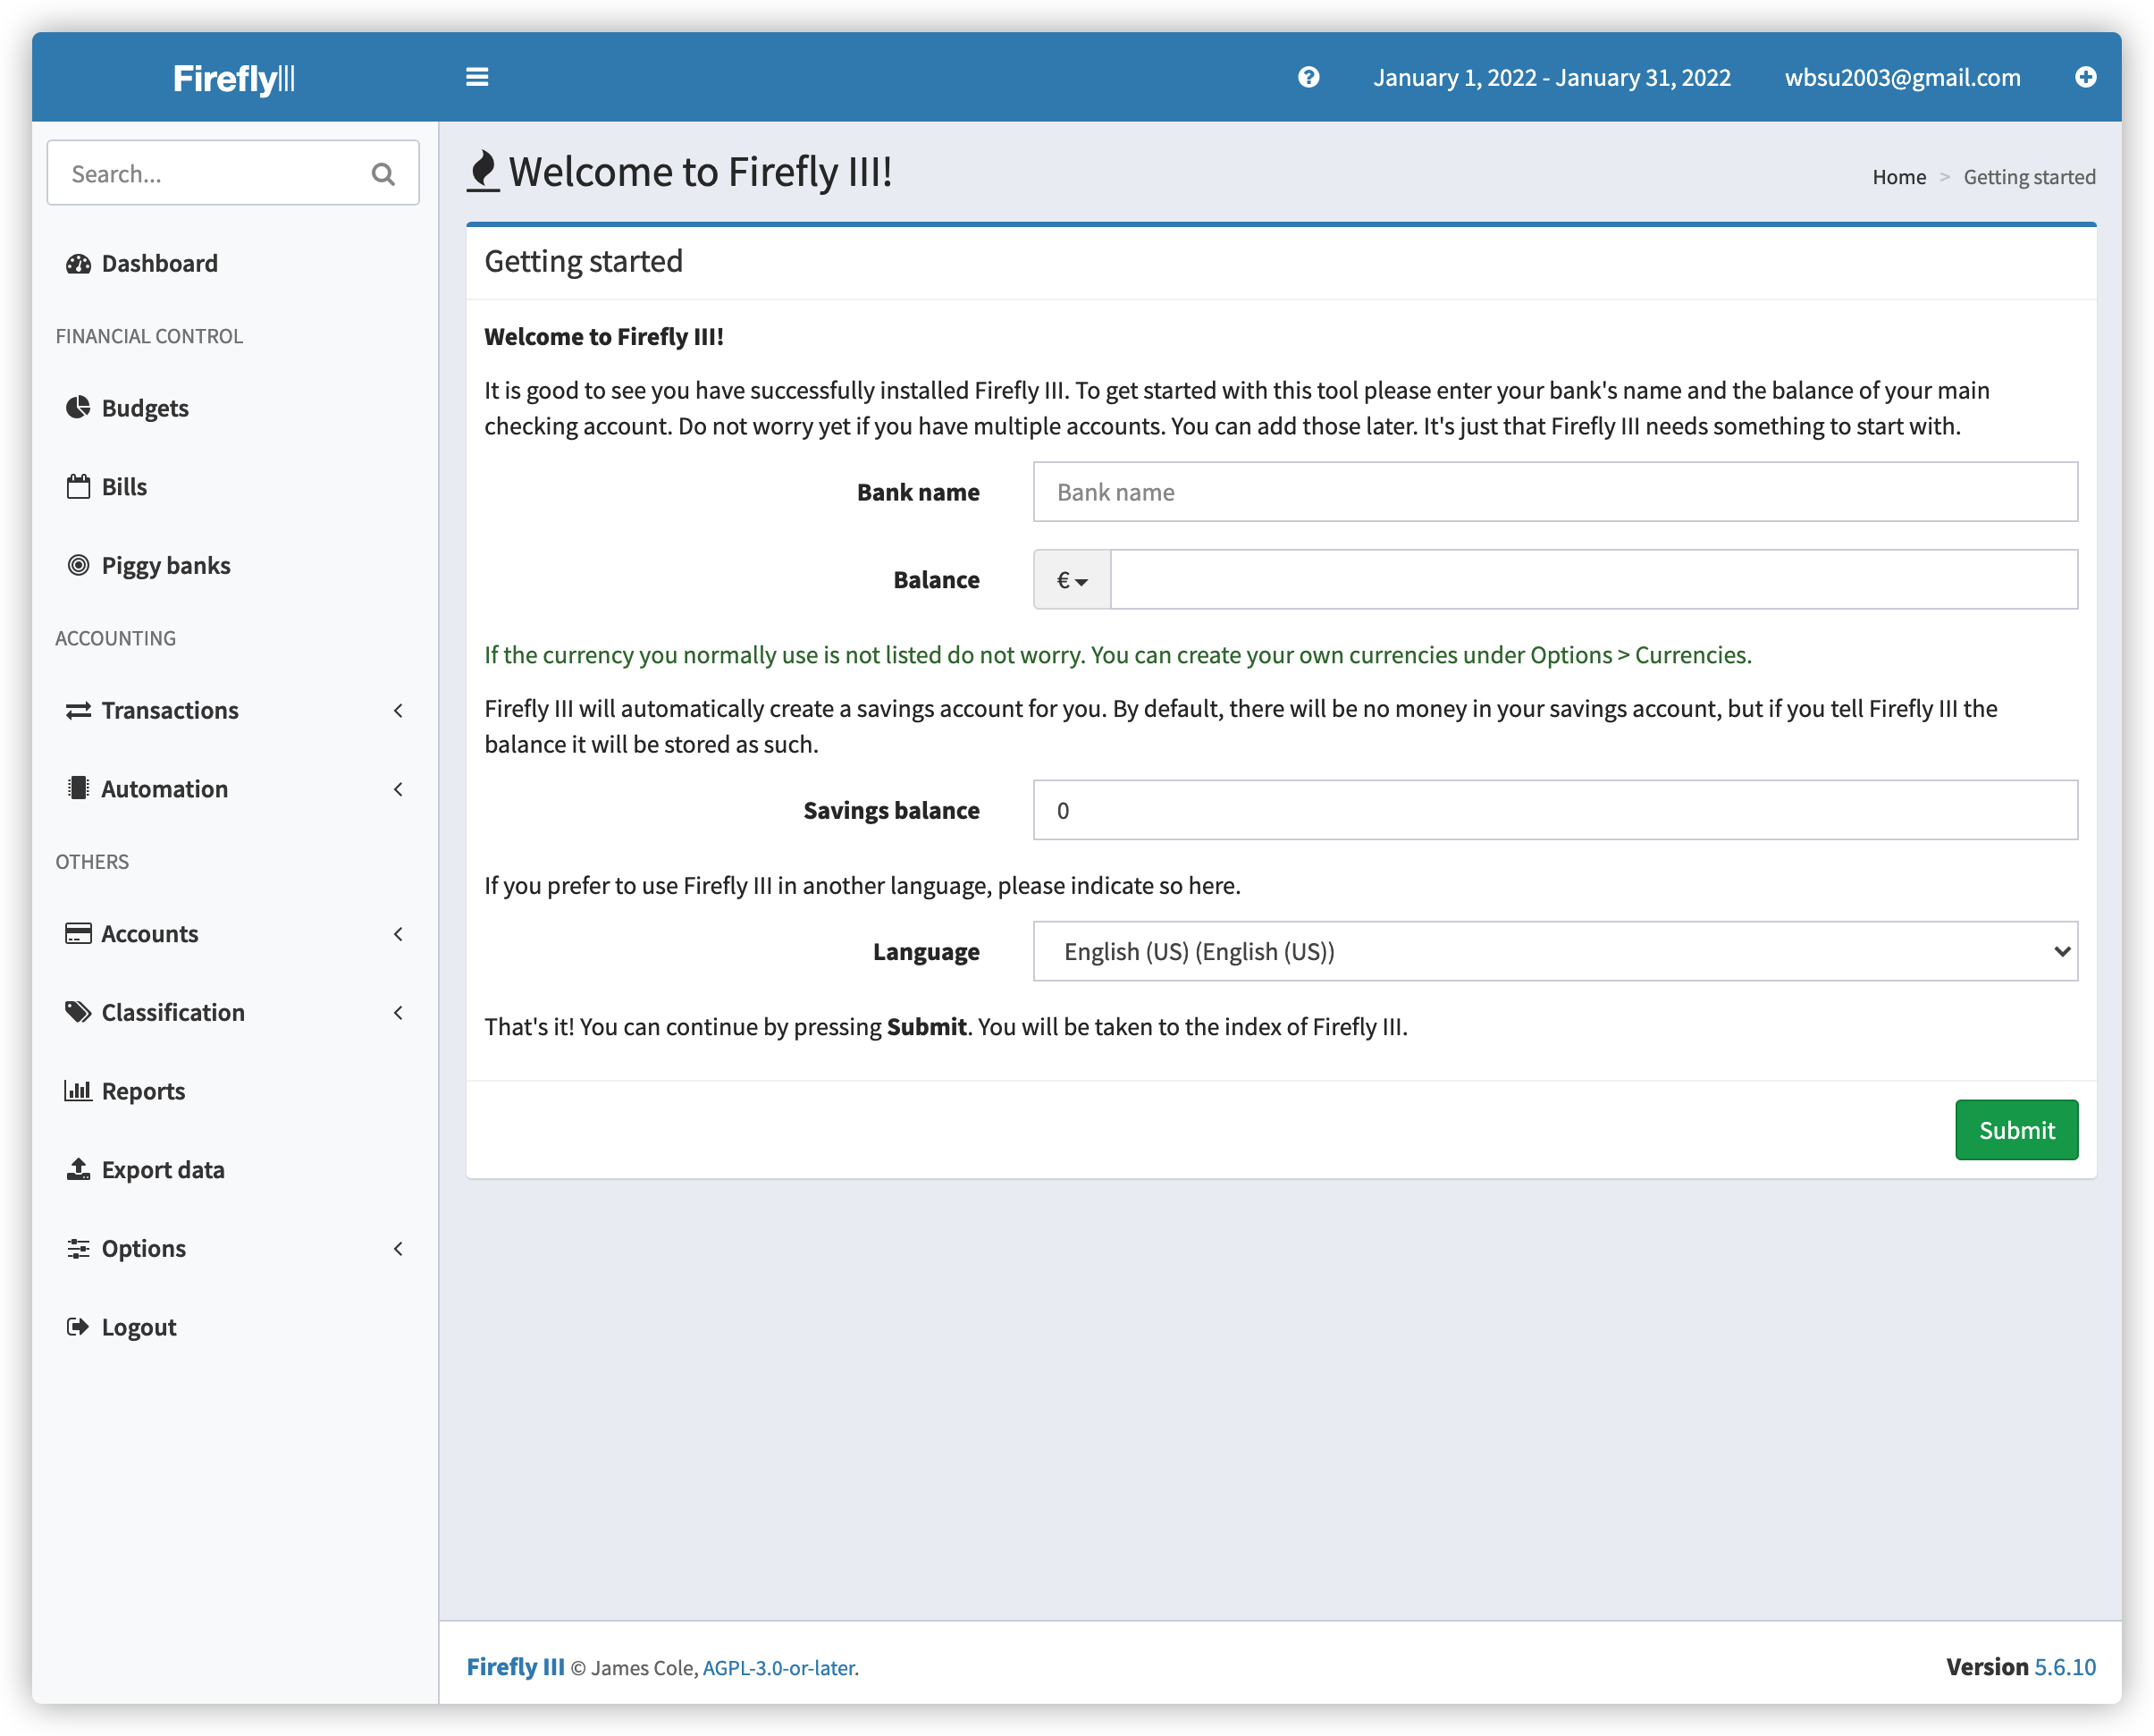Open Budgets pie chart icon
The image size is (2154, 1736).
pos(78,408)
